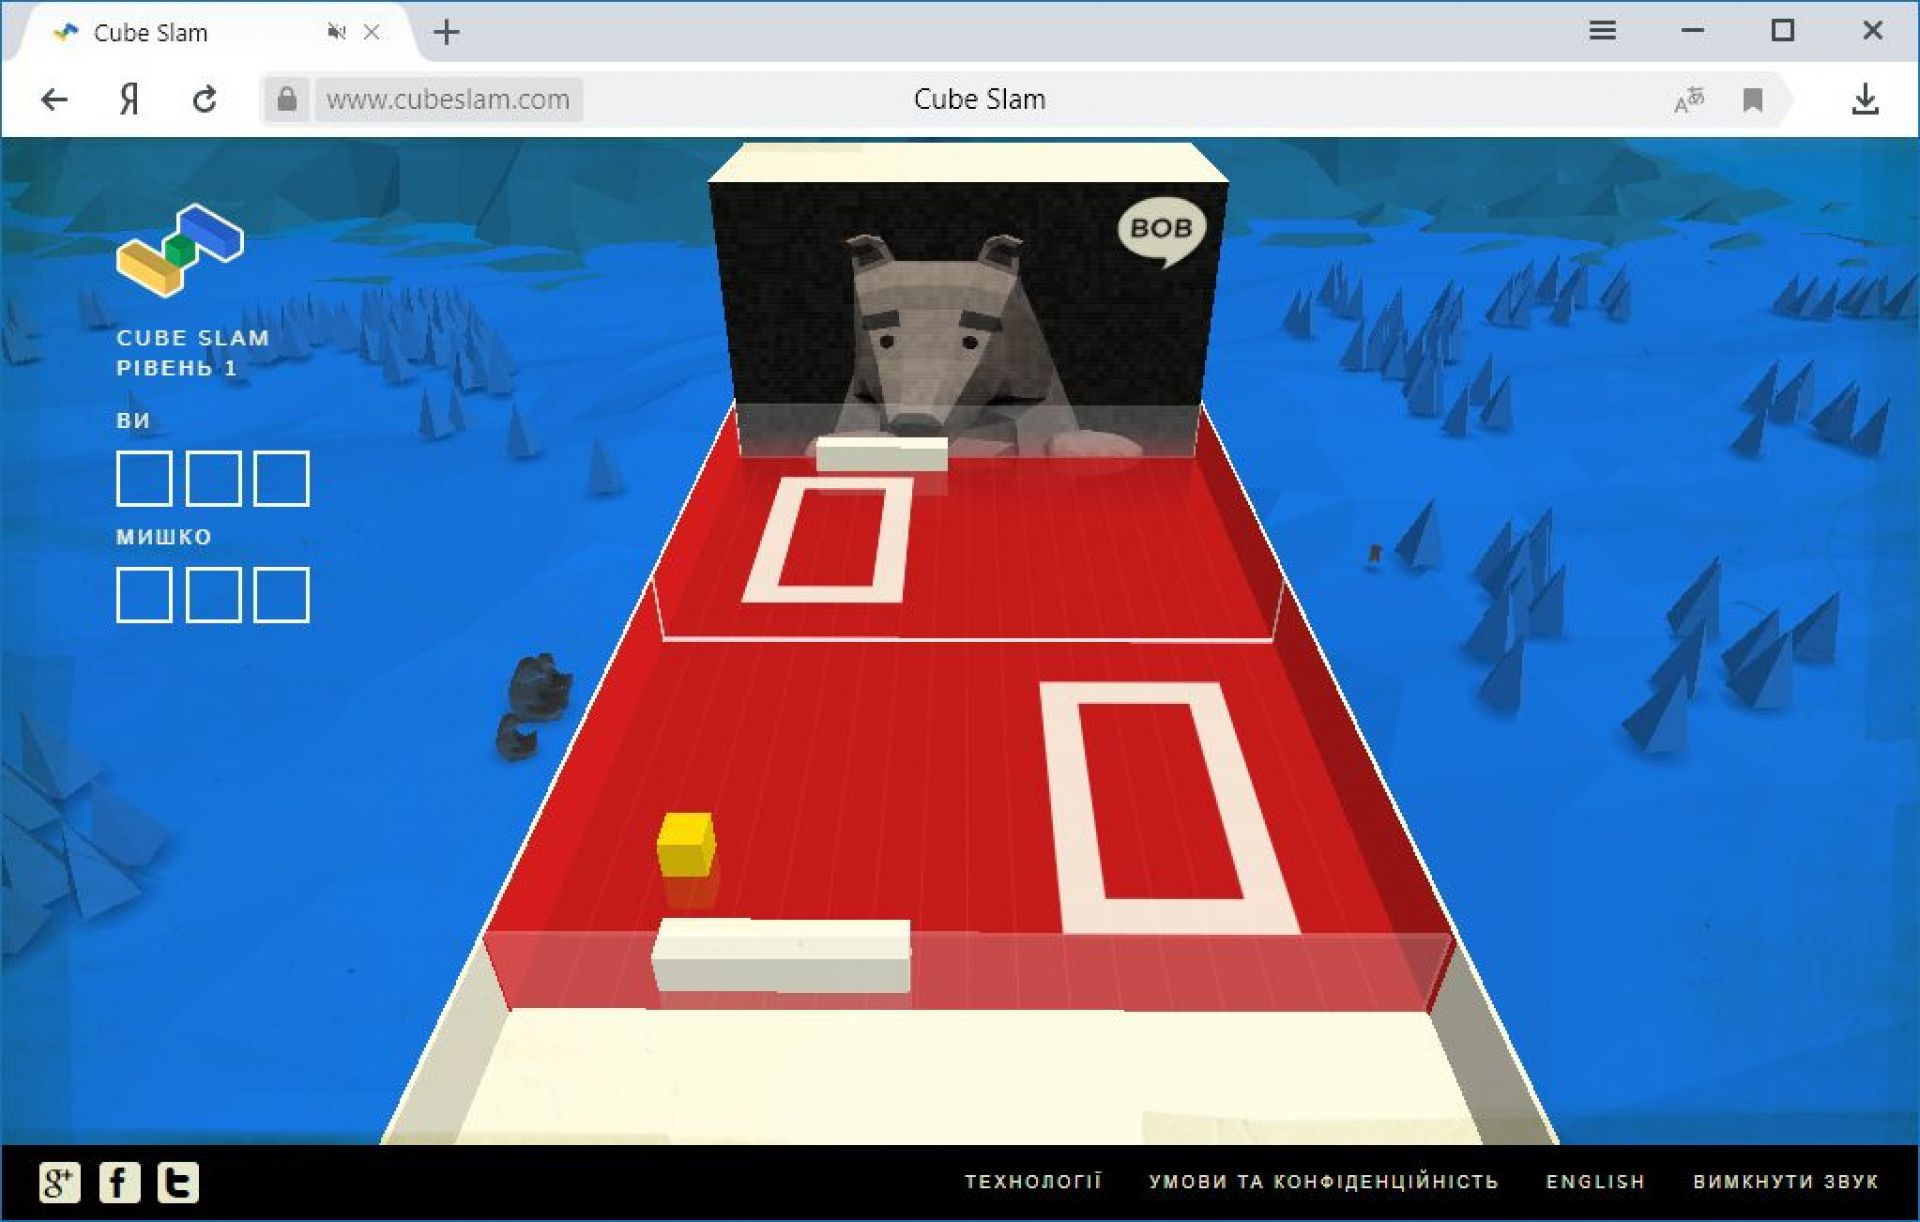The image size is (1920, 1222).
Task: Open a new tab with plus button
Action: [x=446, y=32]
